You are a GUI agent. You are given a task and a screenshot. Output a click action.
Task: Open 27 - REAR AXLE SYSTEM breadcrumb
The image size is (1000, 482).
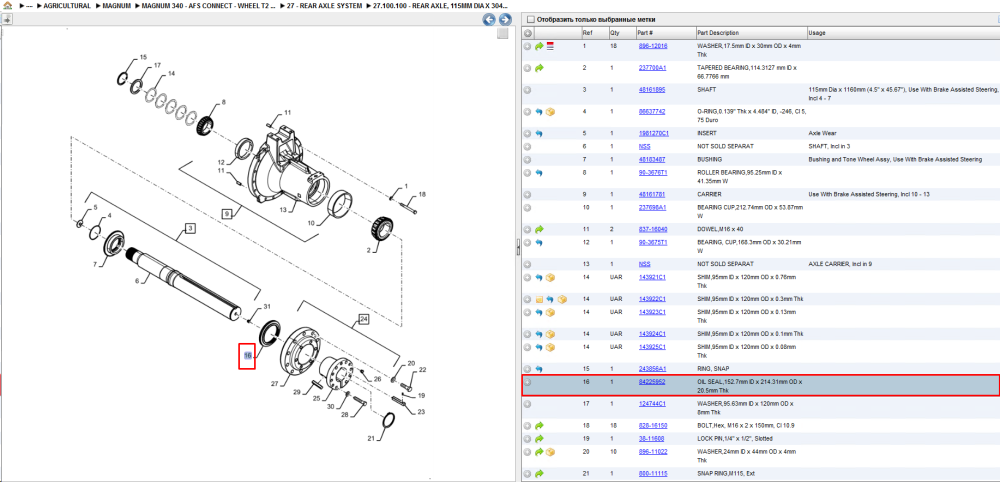324,6
